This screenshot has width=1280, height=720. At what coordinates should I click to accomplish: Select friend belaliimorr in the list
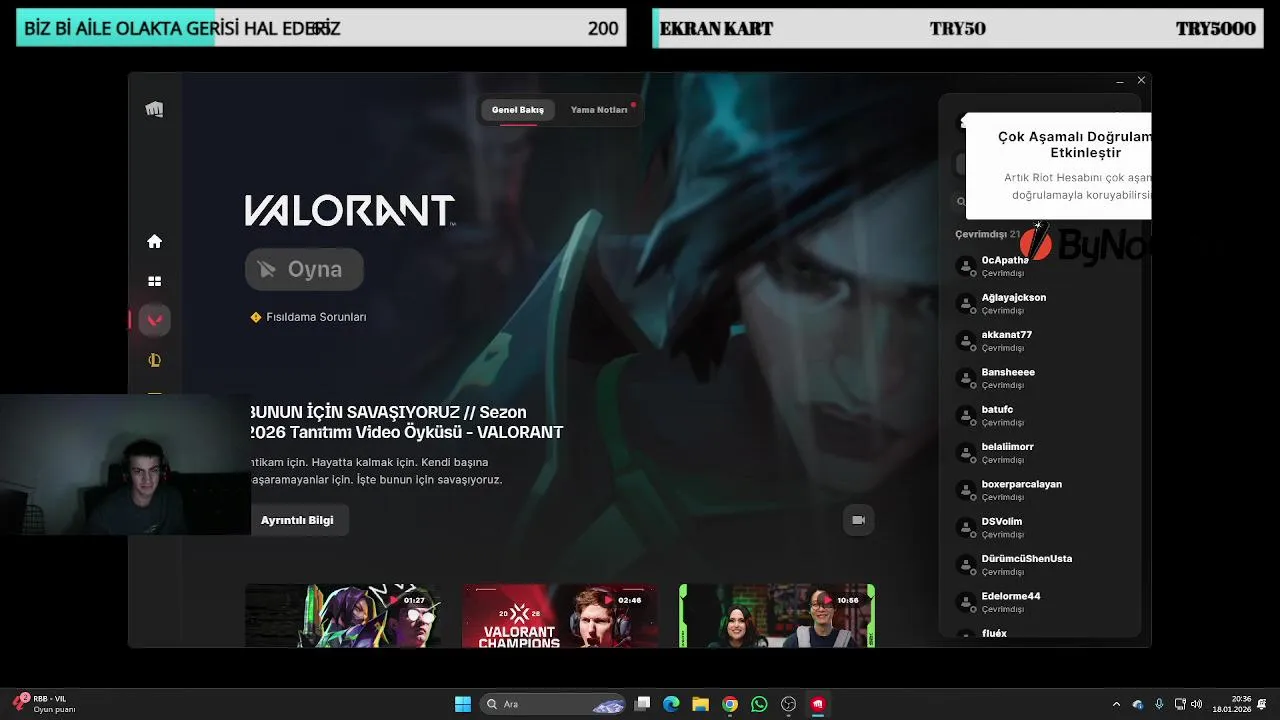tap(1040, 453)
